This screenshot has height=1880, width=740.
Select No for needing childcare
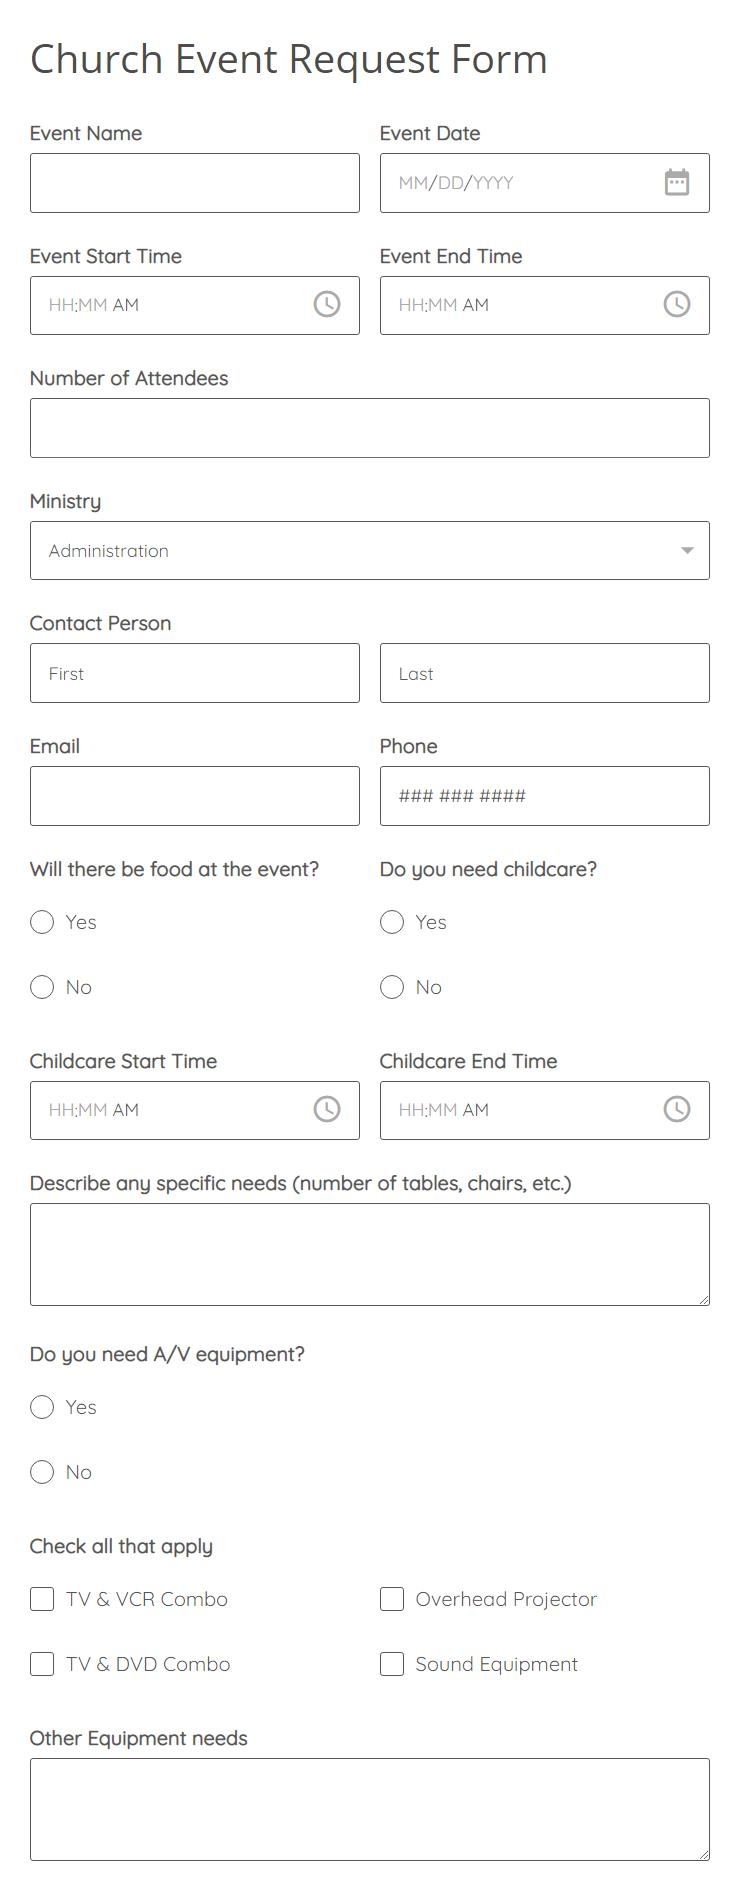(392, 987)
